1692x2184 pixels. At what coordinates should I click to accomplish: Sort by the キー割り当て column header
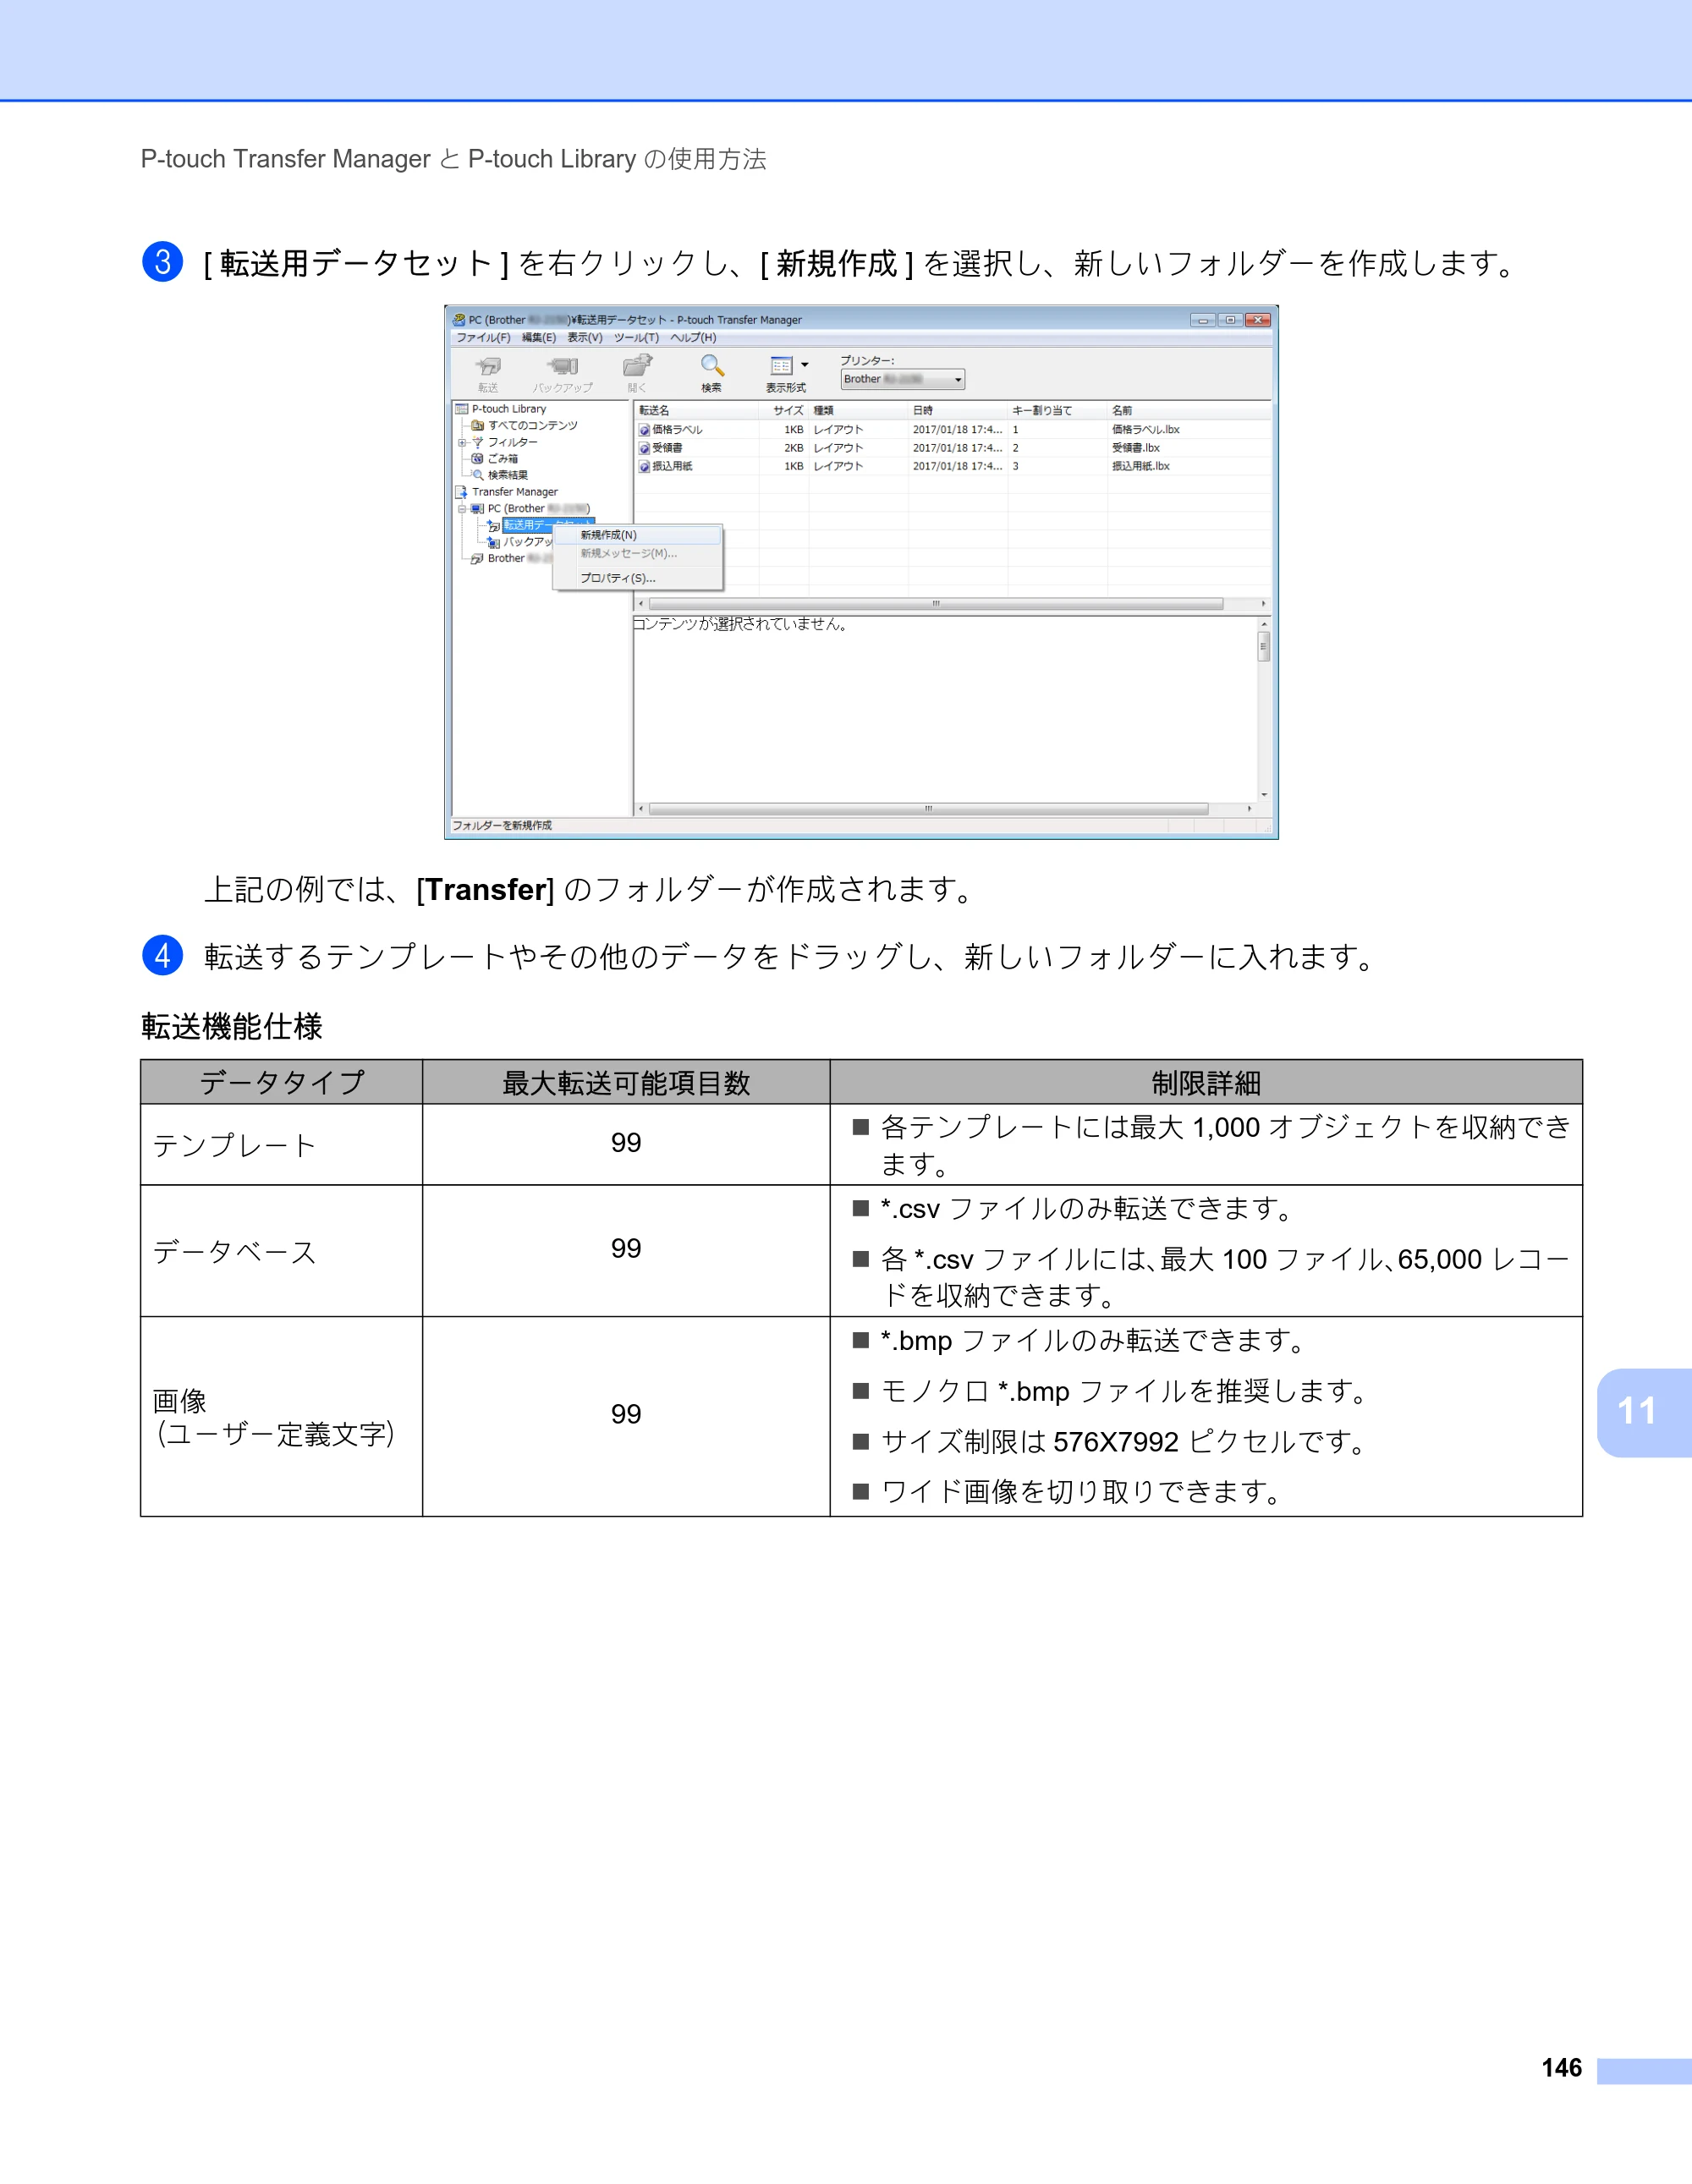pos(1058,411)
